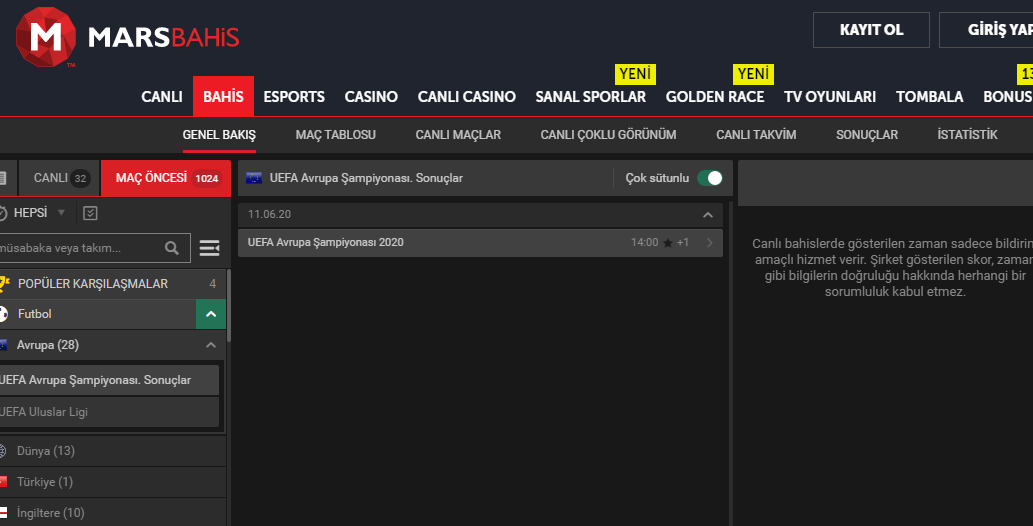This screenshot has width=1033, height=526.
Task: Click the Futbol soccer ball icon
Action: (3, 314)
